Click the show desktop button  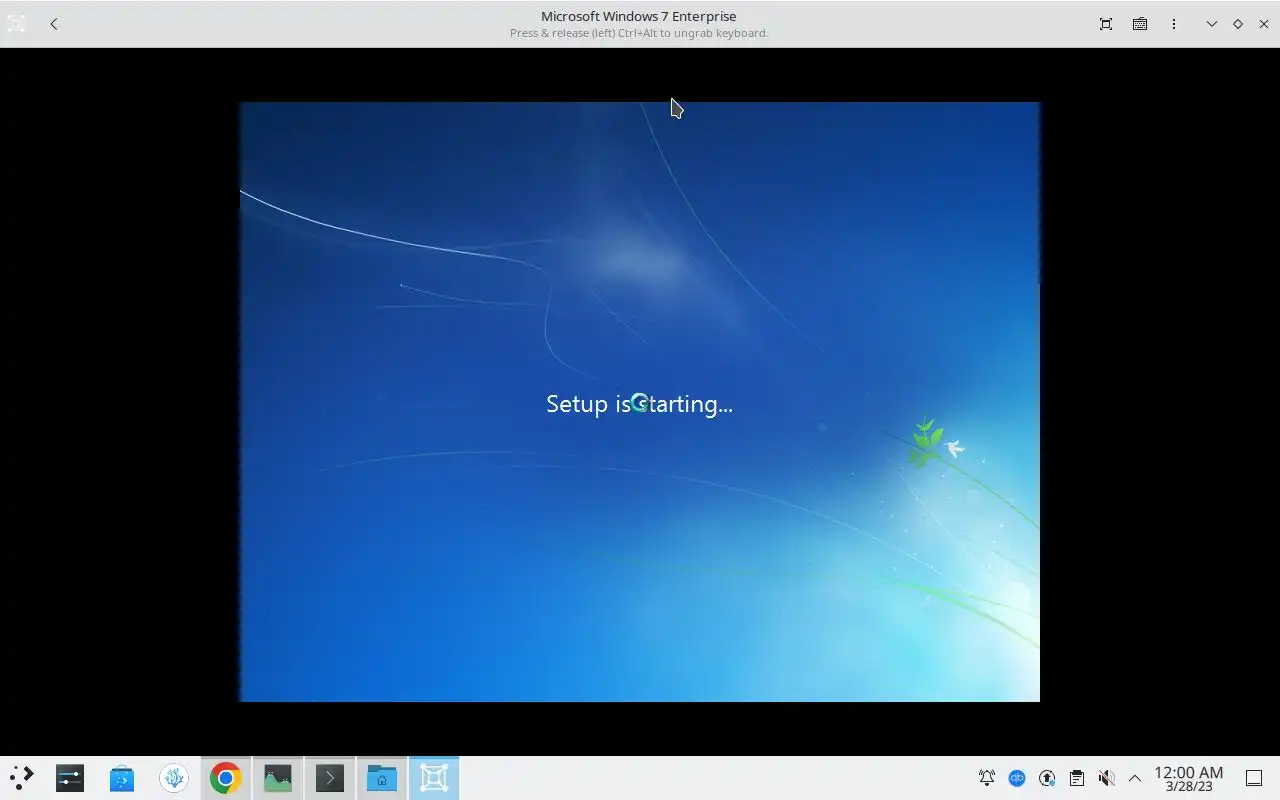[1254, 778]
